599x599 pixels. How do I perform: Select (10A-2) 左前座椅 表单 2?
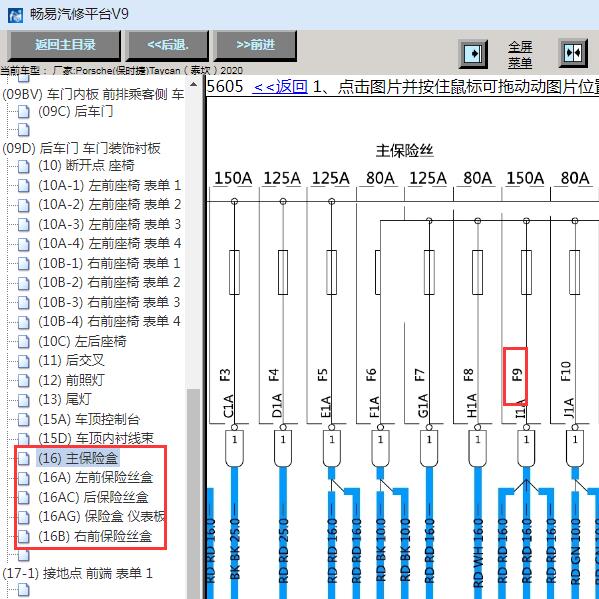coord(109,204)
